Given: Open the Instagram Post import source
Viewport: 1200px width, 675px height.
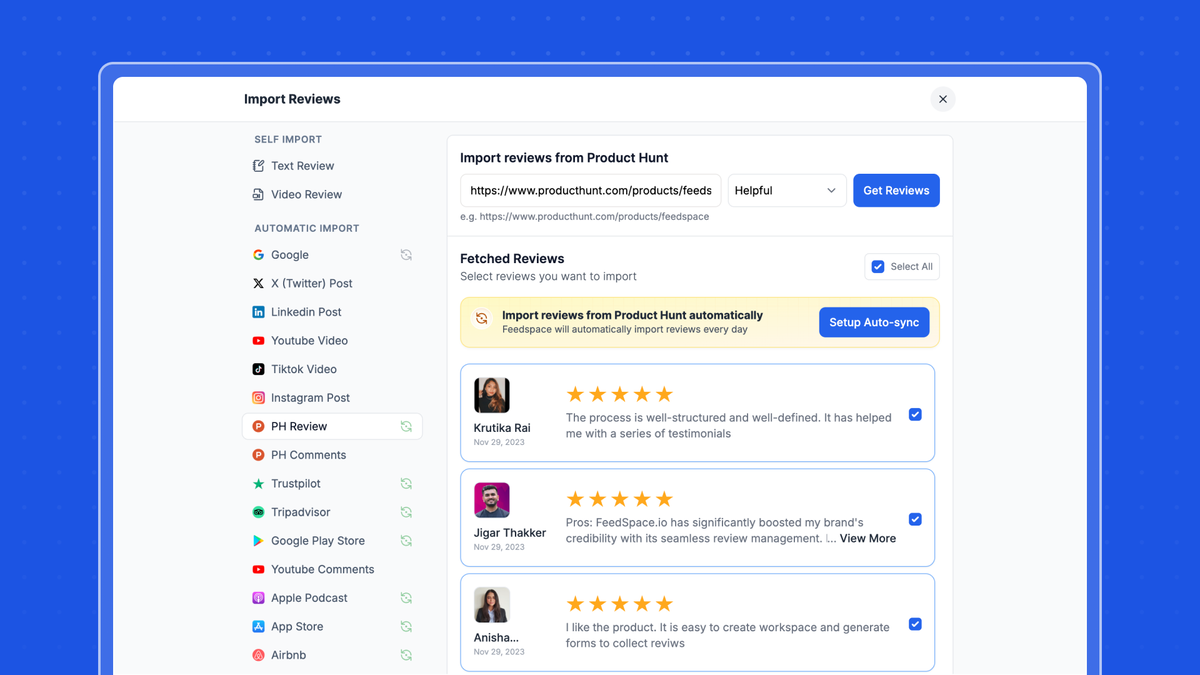Looking at the screenshot, I should click(x=259, y=397).
